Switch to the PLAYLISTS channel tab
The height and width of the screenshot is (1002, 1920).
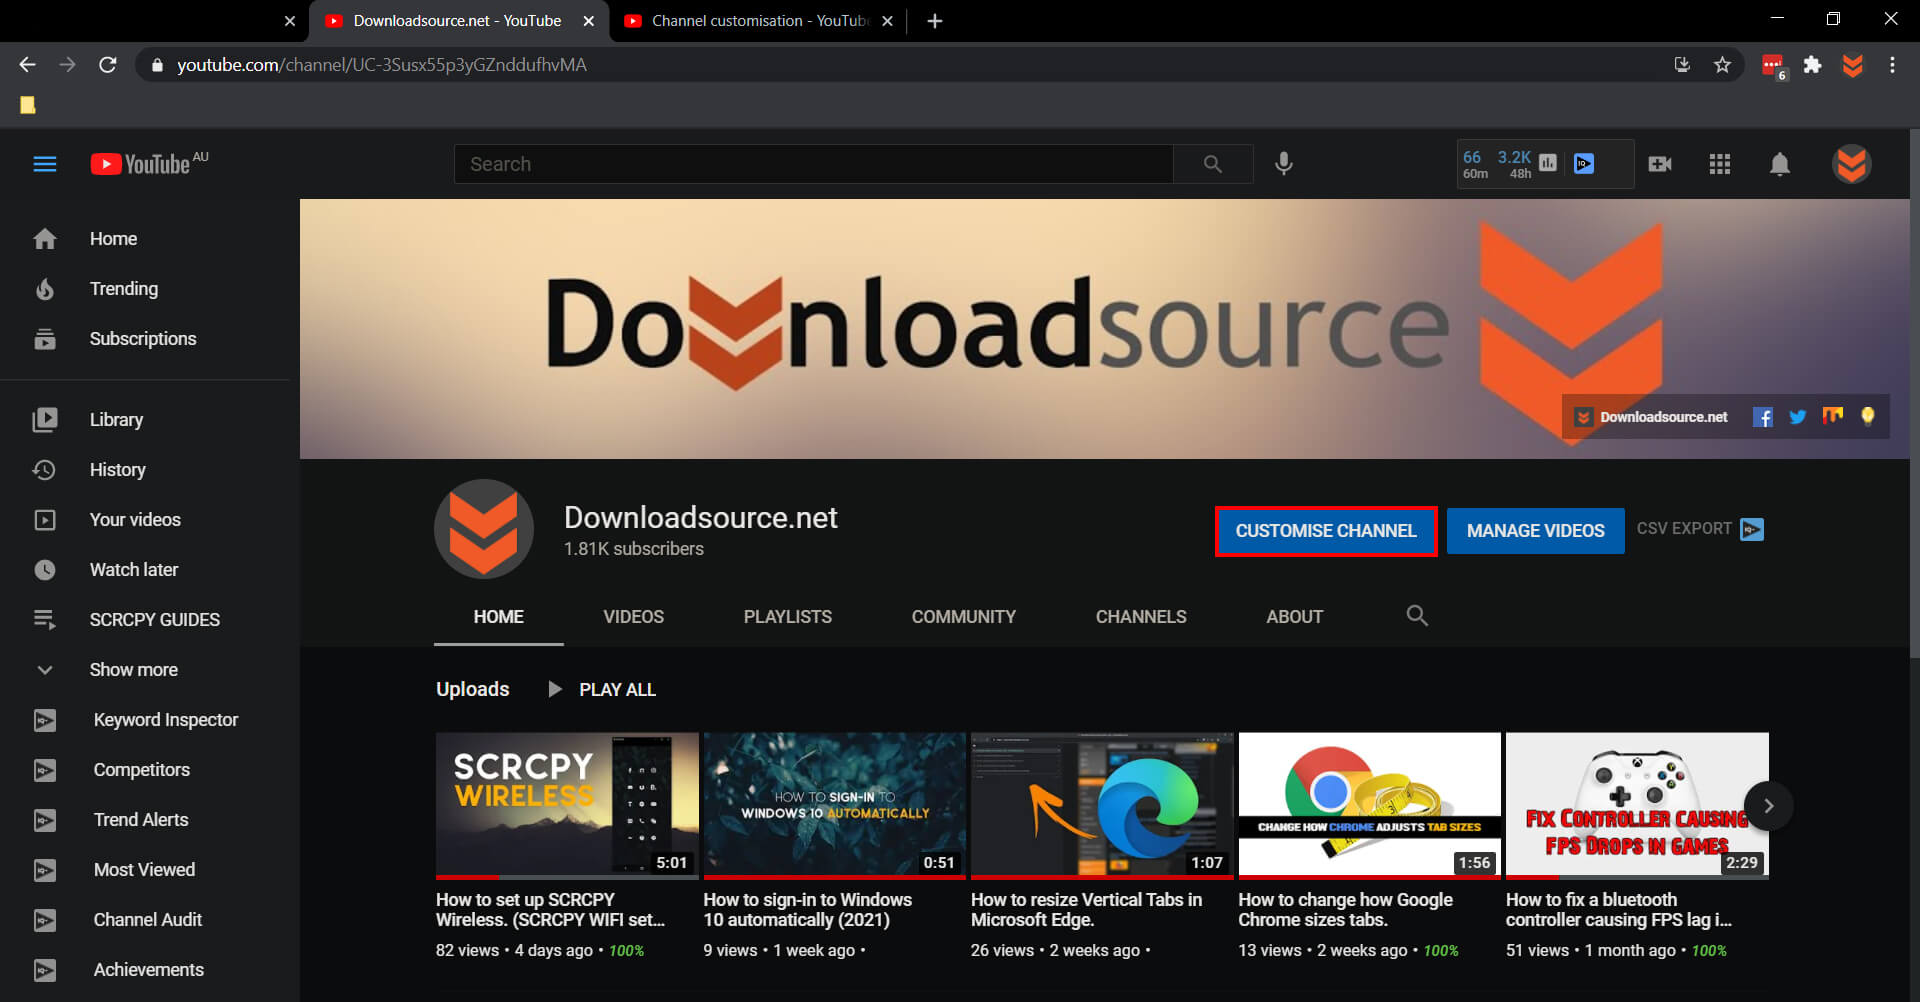tap(787, 617)
